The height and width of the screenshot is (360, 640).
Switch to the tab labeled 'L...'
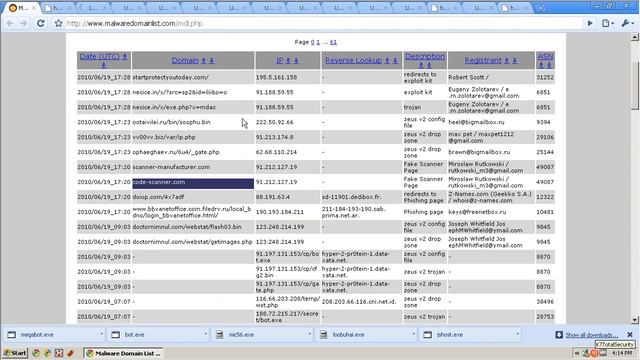coord(95,8)
